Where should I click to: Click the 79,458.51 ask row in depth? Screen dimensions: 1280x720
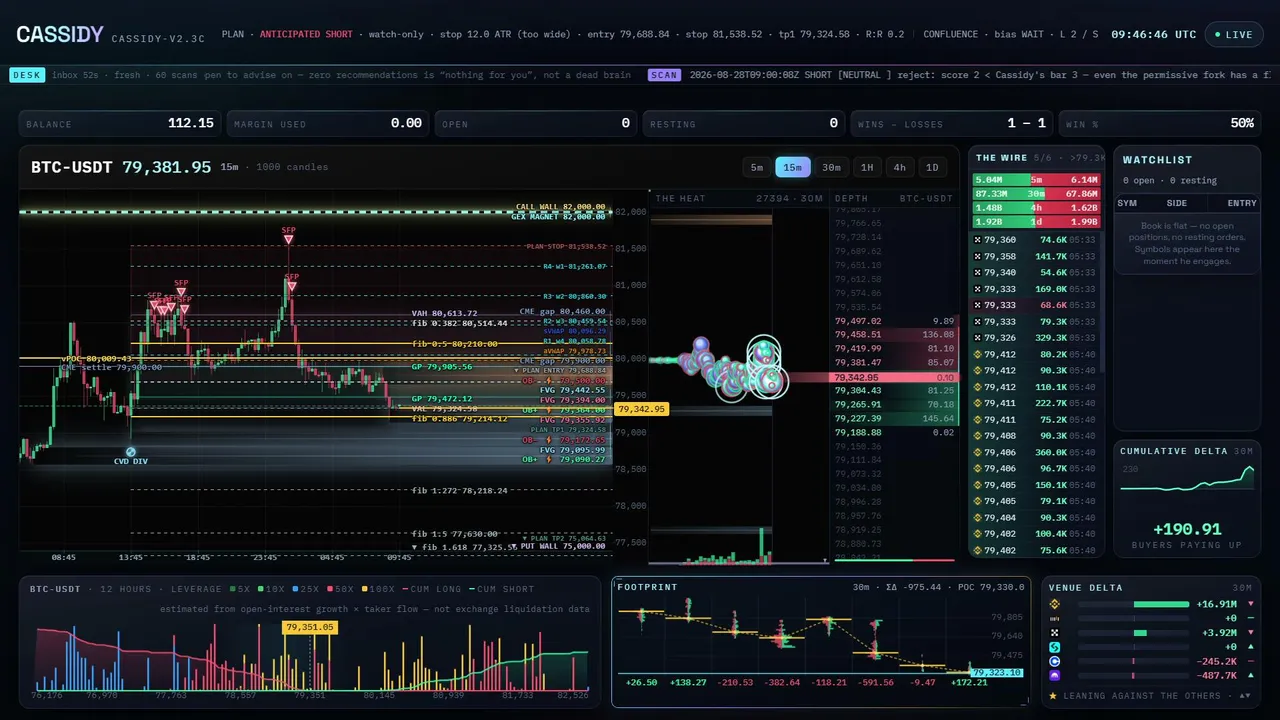895,335
